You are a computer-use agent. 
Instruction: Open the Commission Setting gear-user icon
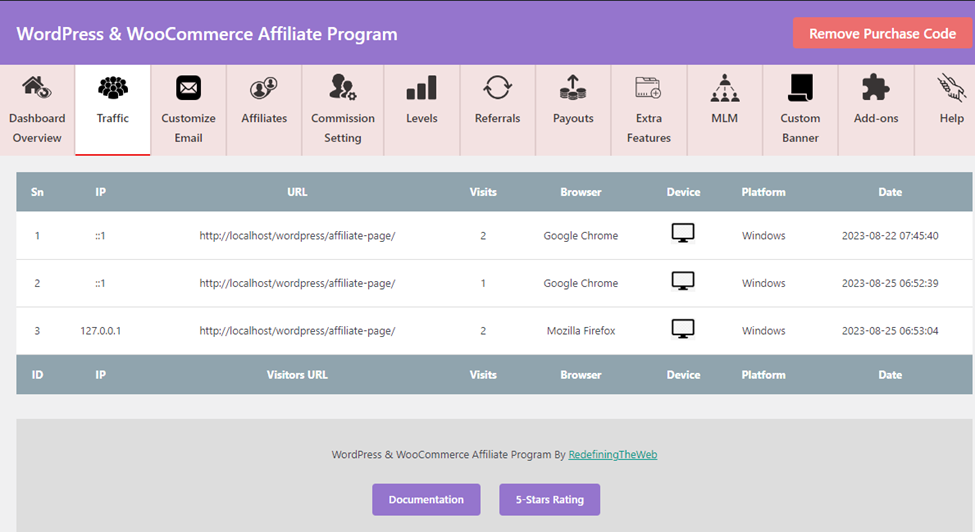(x=343, y=87)
